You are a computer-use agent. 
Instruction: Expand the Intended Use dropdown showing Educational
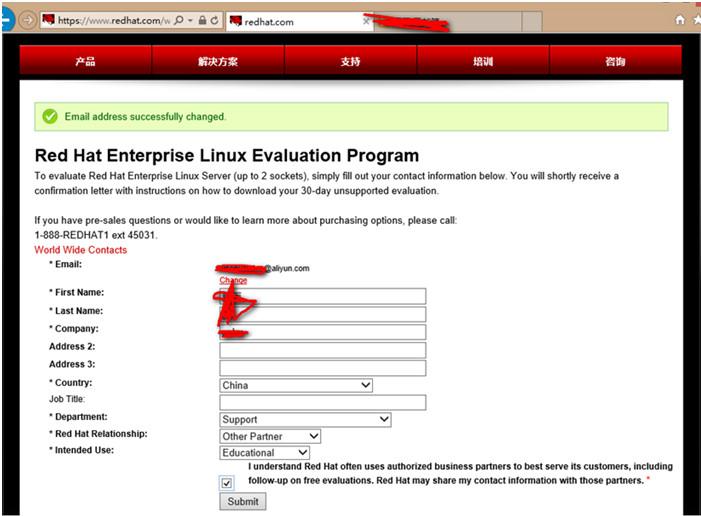click(x=264, y=453)
